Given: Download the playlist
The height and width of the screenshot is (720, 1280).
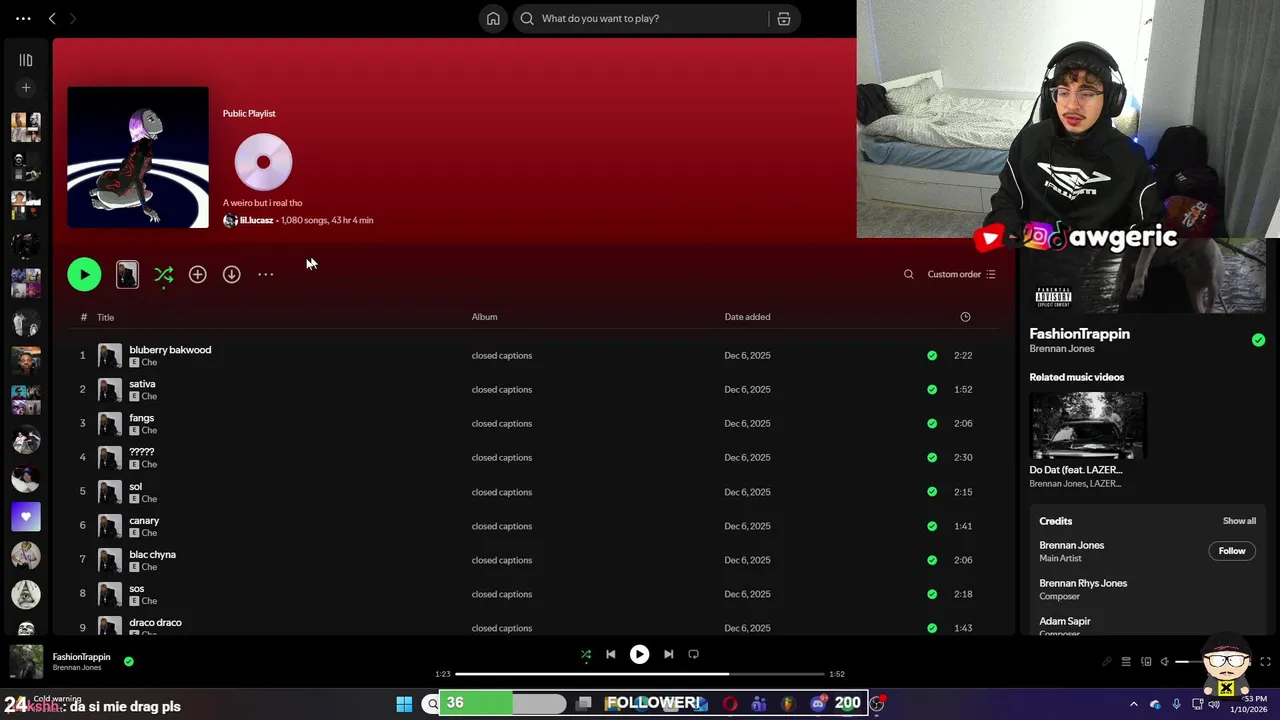Looking at the screenshot, I should pos(231,274).
